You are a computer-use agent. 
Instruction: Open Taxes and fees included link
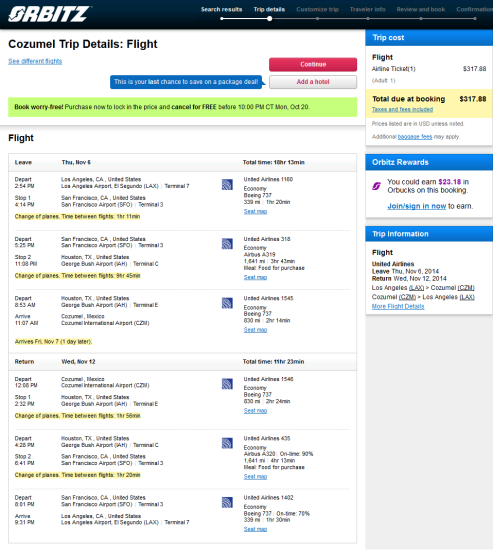click(x=402, y=109)
